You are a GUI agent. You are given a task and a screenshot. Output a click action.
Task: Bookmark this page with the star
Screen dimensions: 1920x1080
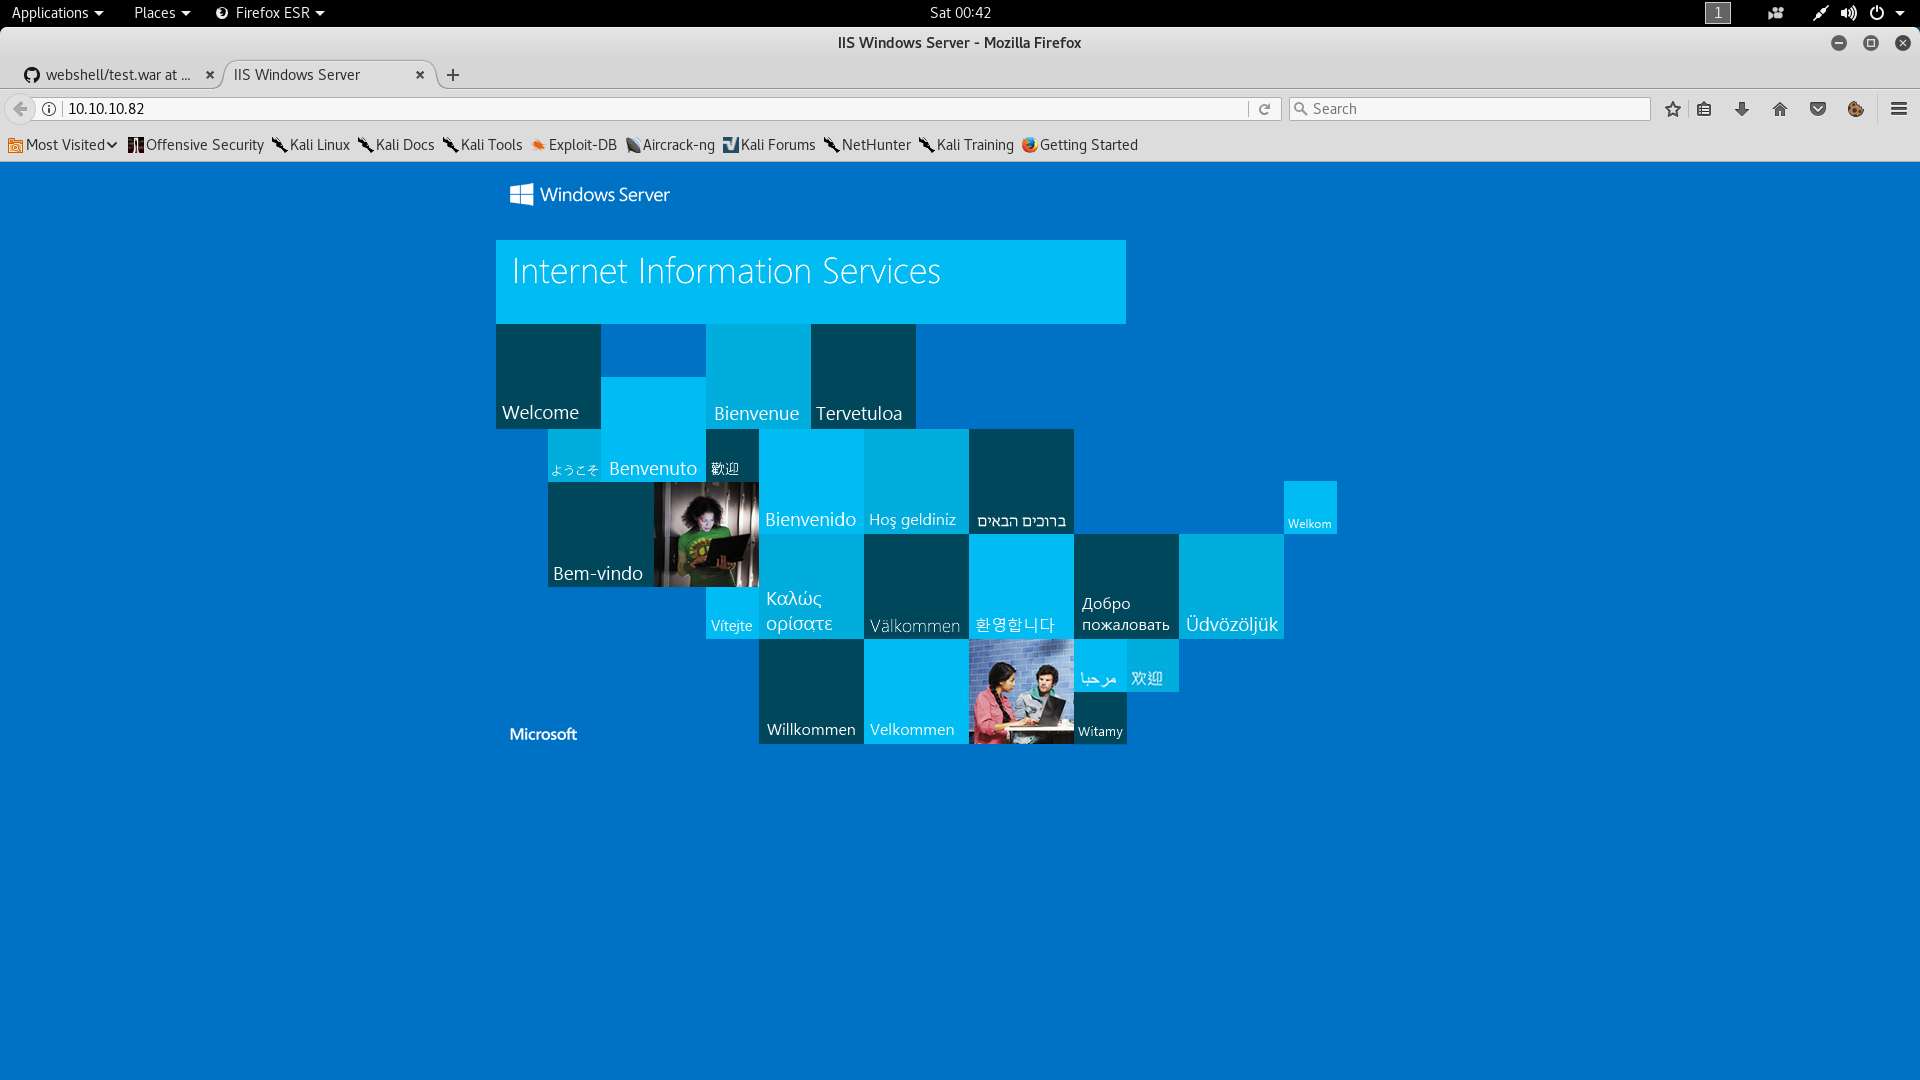(x=1672, y=108)
